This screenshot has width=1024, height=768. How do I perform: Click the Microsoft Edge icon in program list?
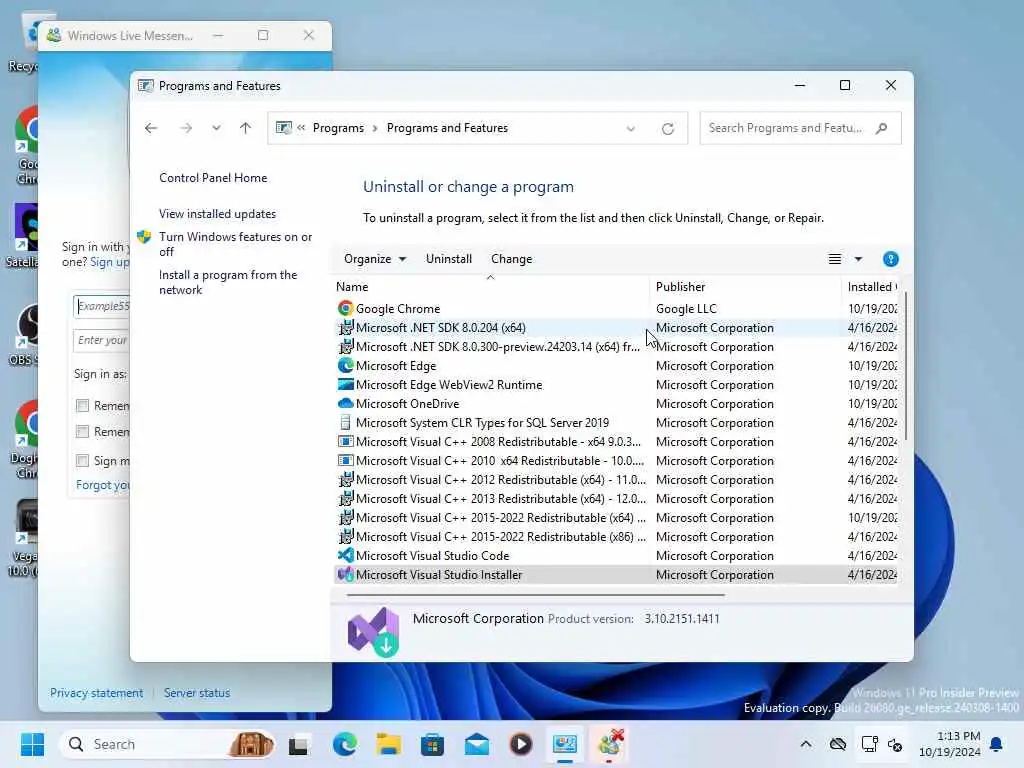[345, 366]
